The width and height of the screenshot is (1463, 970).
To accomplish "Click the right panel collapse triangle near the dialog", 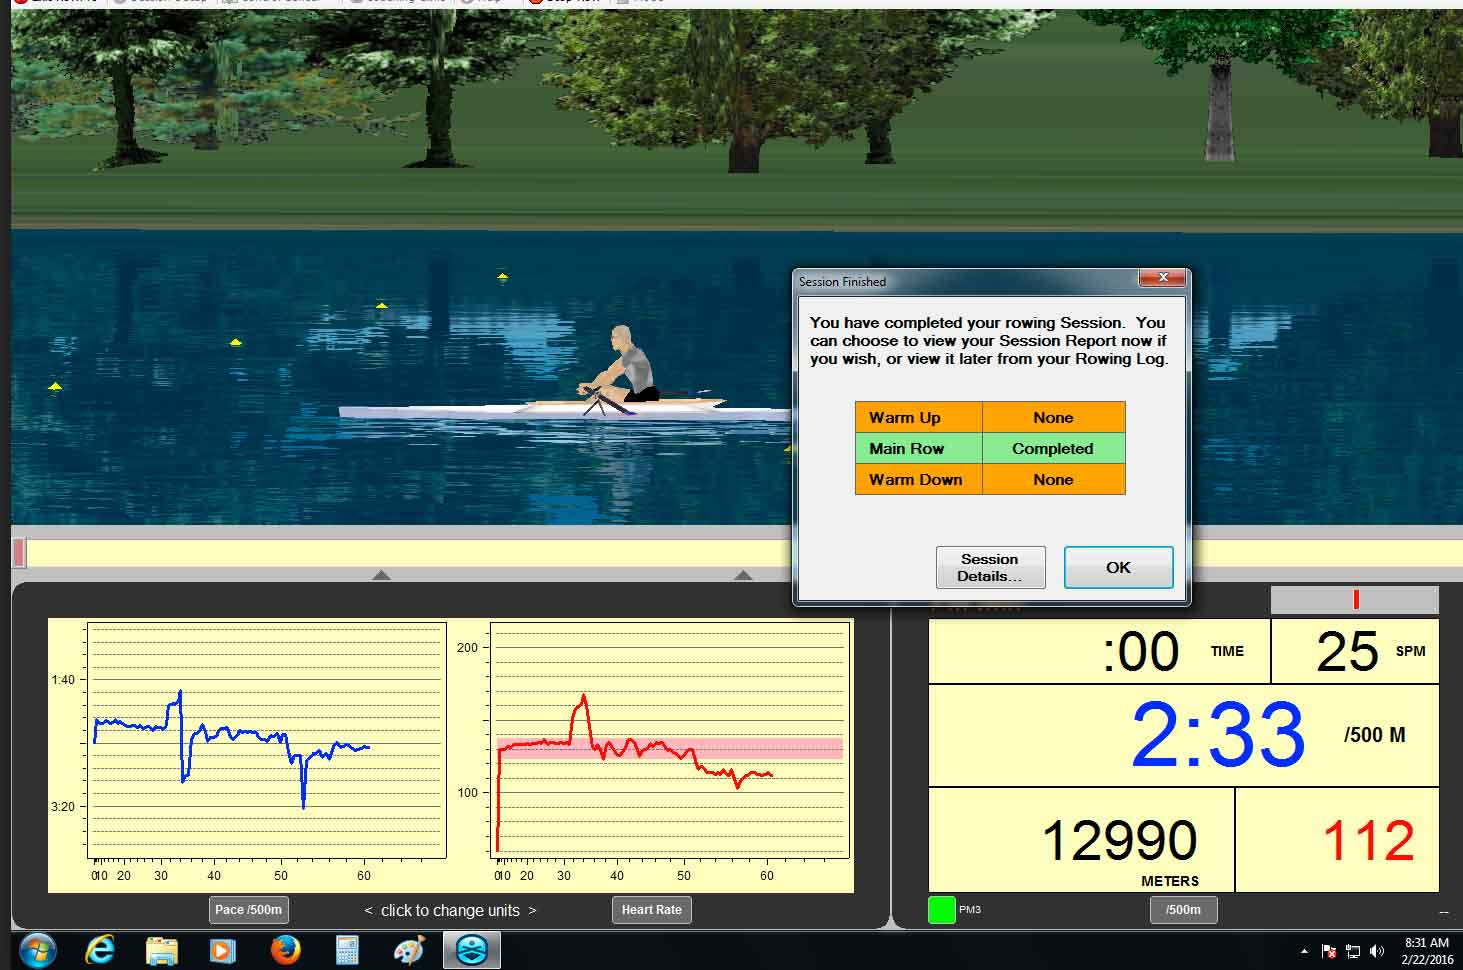I will (x=743, y=575).
